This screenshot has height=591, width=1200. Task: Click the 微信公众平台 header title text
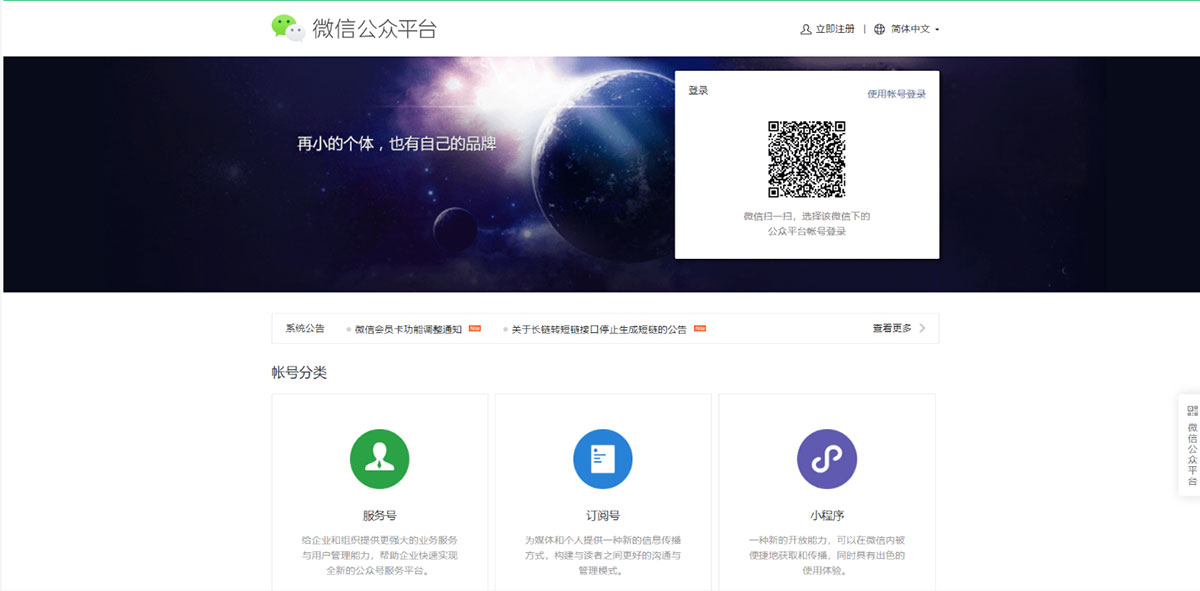(374, 29)
